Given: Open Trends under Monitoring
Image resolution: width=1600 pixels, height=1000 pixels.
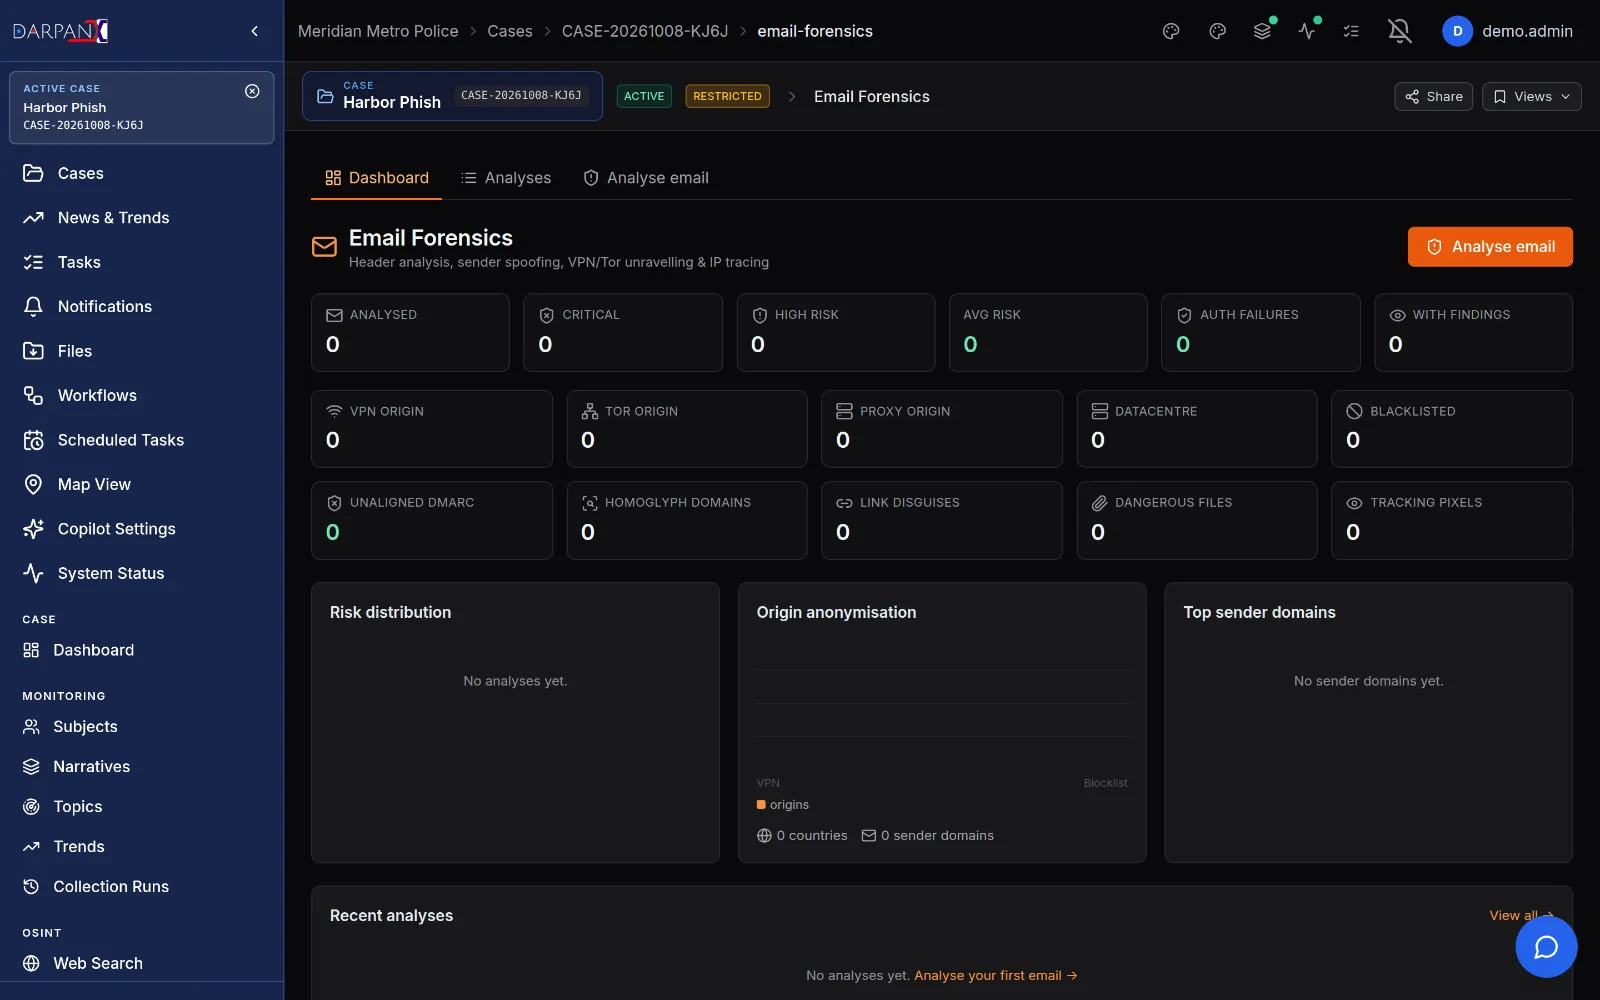Looking at the screenshot, I should click(x=142, y=847).
